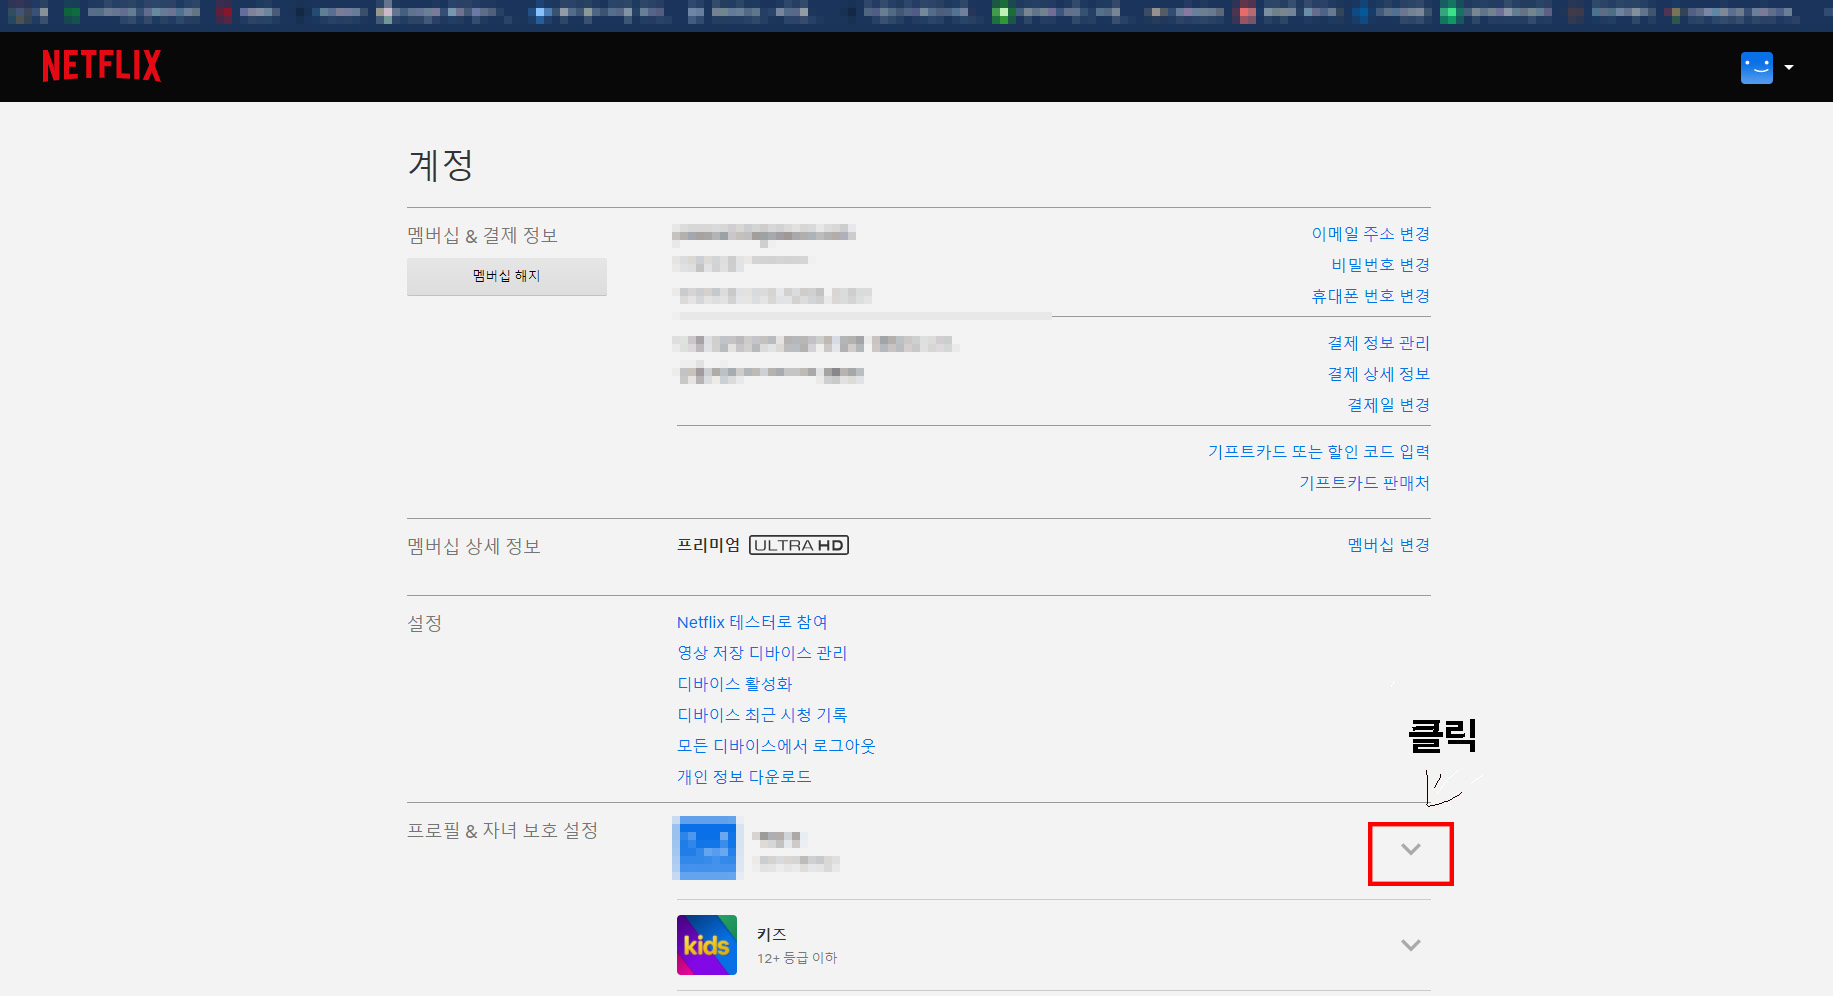The width and height of the screenshot is (1833, 996).
Task: Click 결제일 변경 link
Action: point(1388,405)
